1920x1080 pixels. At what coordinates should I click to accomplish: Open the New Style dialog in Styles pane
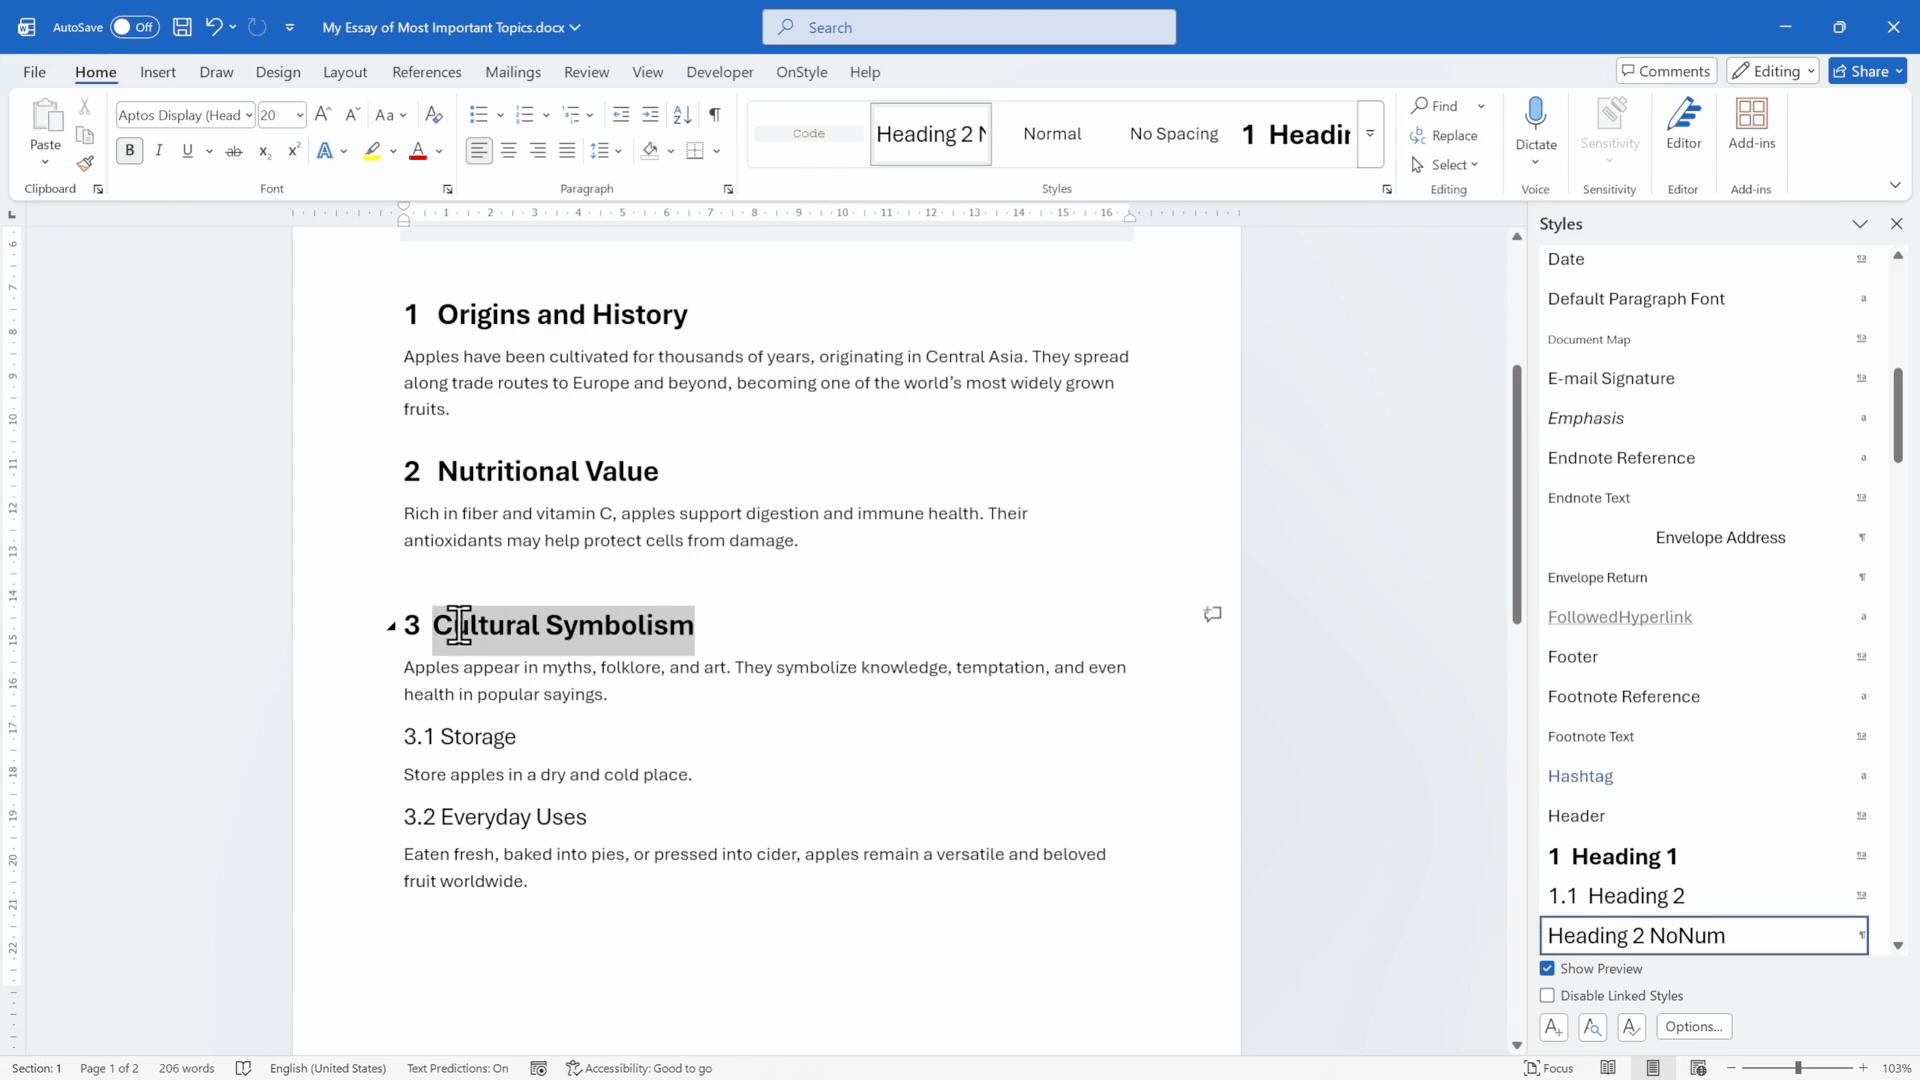pos(1554,1027)
